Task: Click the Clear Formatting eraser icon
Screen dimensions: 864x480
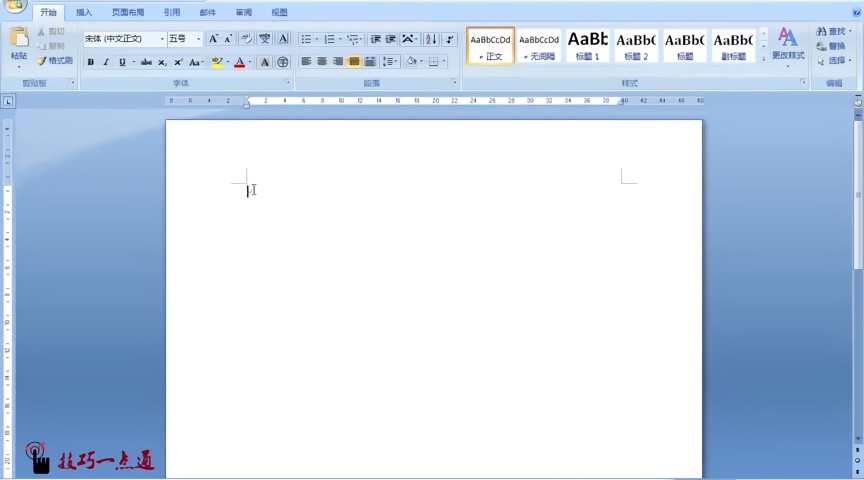Action: pyautogui.click(x=246, y=39)
